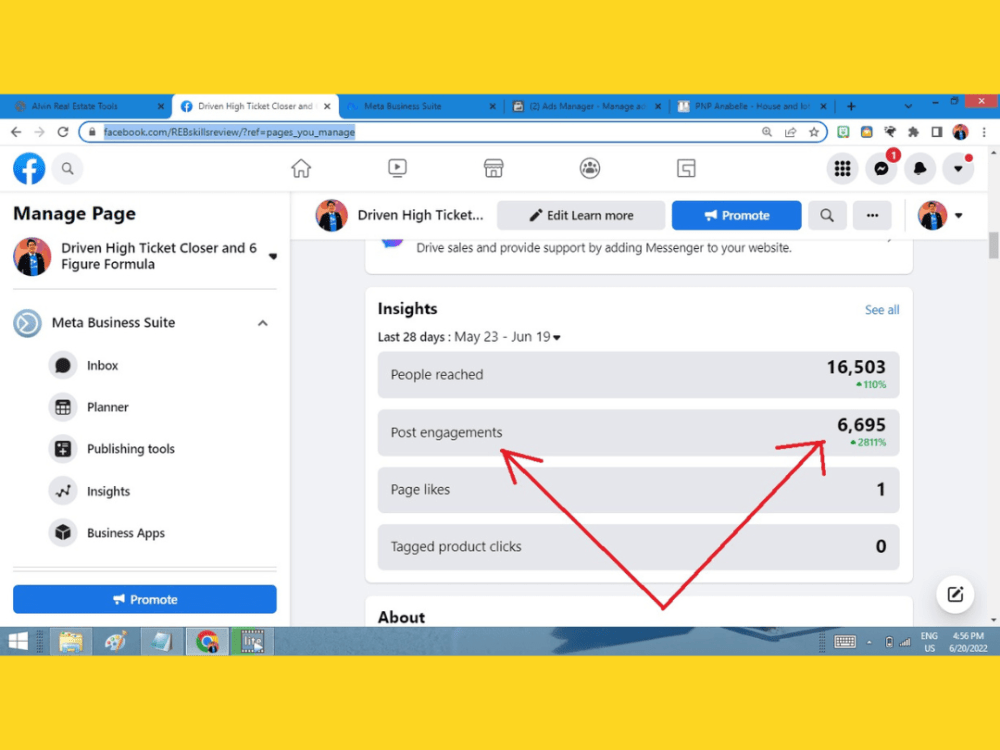Open Publishing tools in sidebar
Screen dimensions: 1000x750
pos(130,449)
